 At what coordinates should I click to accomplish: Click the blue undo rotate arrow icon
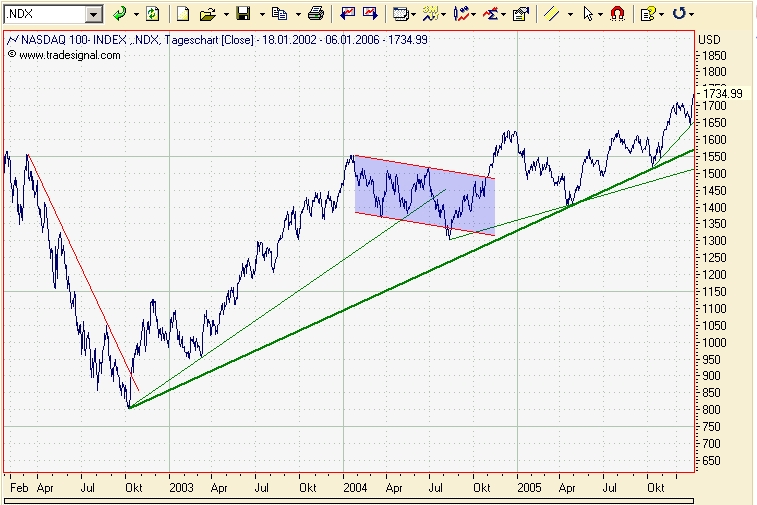[x=679, y=14]
